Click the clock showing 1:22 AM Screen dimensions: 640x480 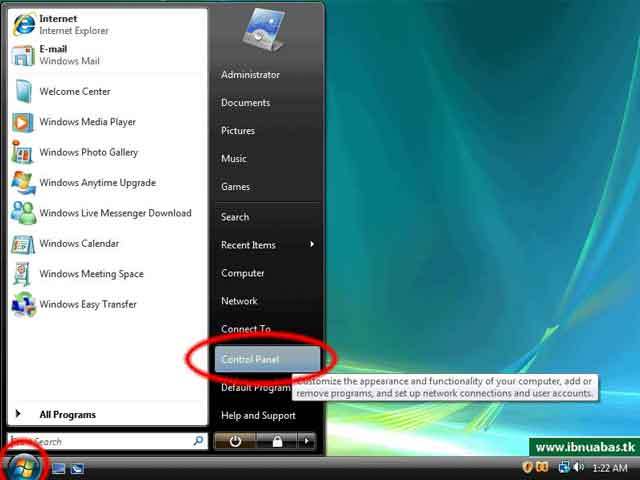click(x=609, y=468)
